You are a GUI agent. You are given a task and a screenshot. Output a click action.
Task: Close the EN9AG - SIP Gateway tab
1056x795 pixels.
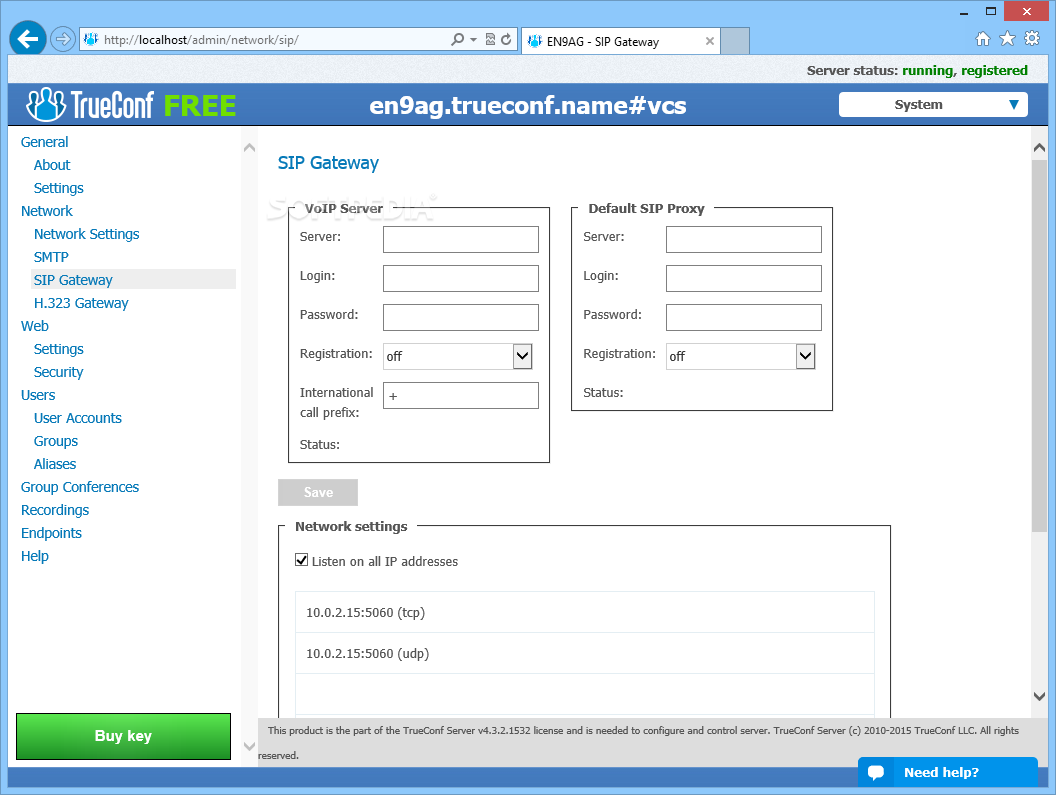709,41
